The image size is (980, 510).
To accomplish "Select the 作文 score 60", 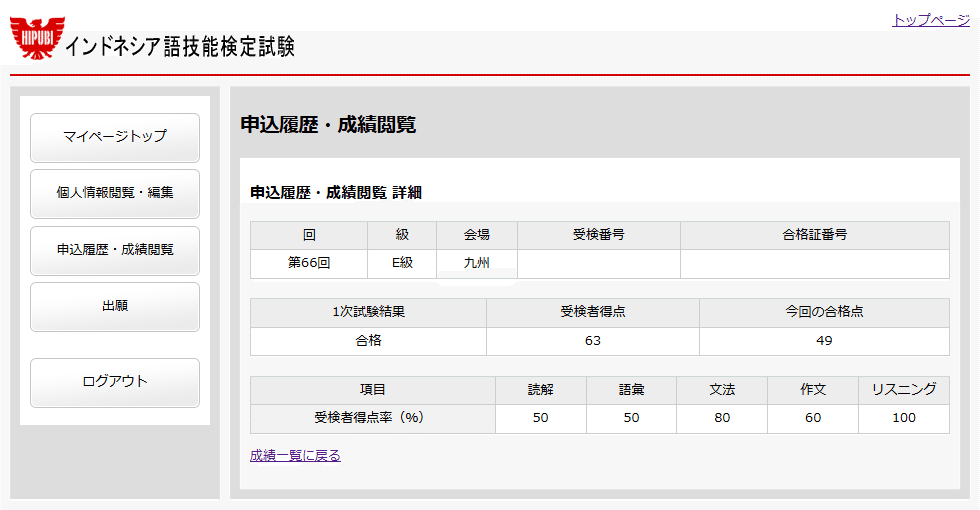I will tap(813, 418).
